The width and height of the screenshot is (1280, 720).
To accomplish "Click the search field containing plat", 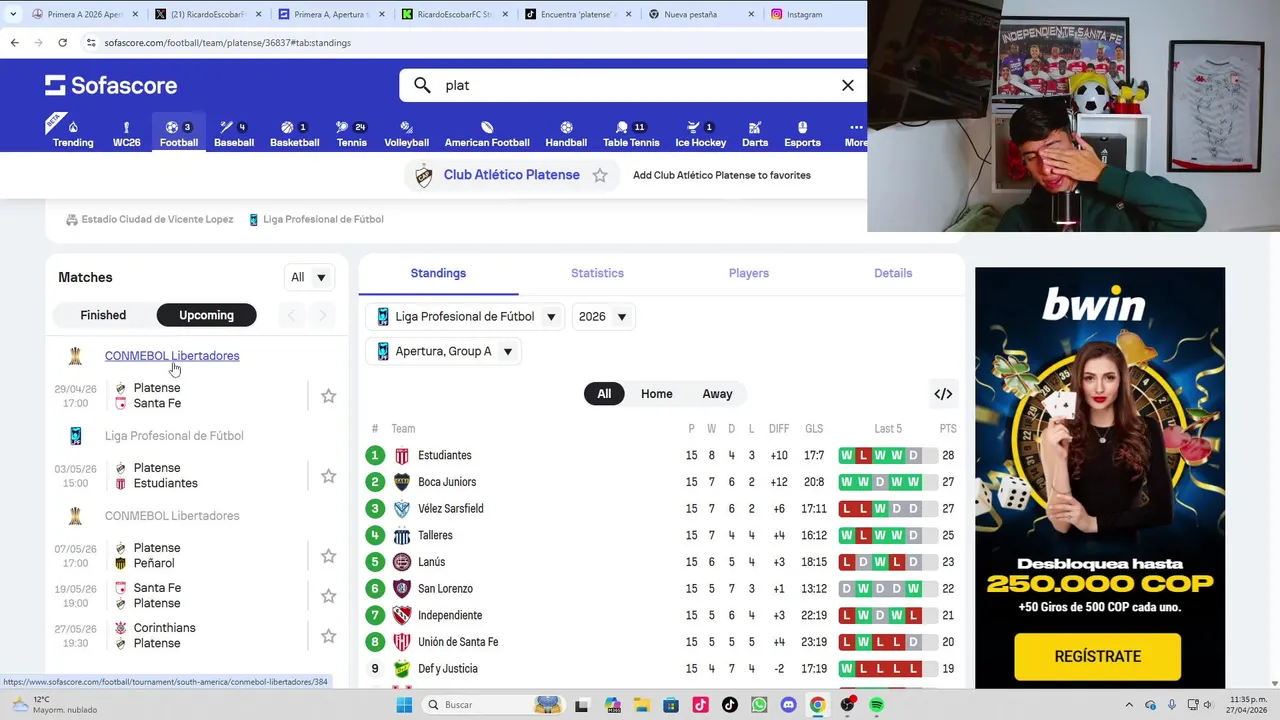I will [633, 85].
